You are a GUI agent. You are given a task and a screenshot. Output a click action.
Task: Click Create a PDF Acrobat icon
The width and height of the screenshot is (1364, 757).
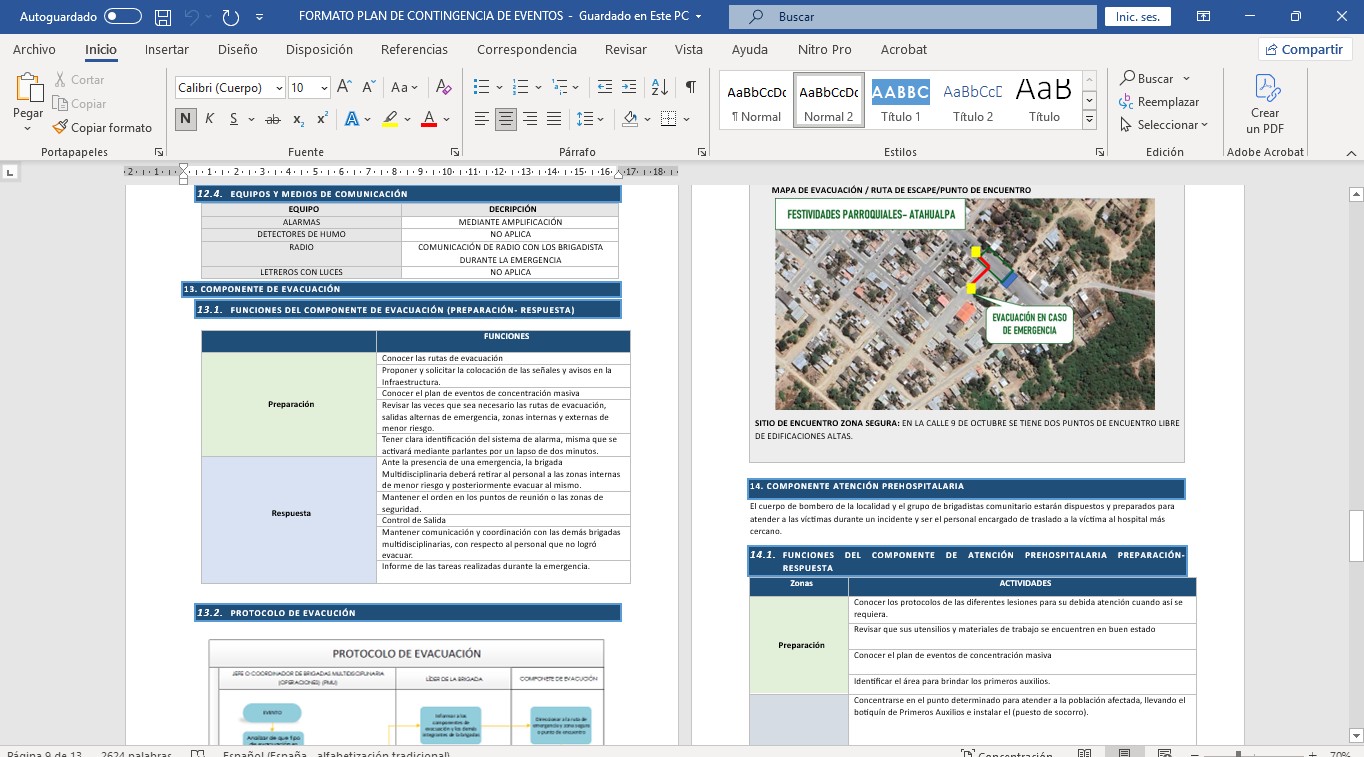point(1265,103)
